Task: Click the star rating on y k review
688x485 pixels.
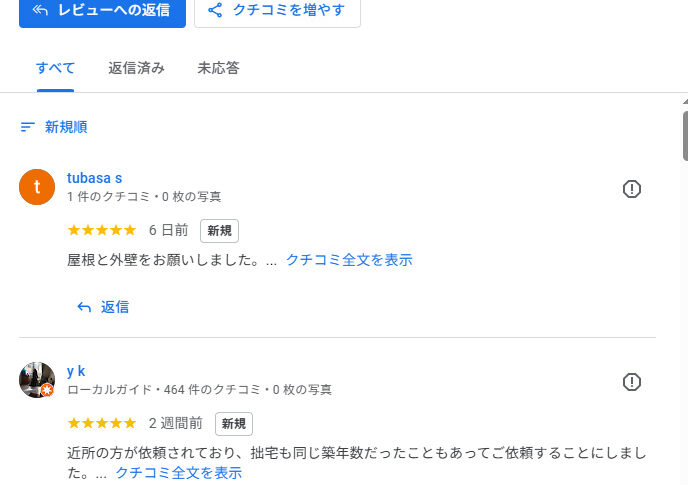Action: [x=102, y=423]
